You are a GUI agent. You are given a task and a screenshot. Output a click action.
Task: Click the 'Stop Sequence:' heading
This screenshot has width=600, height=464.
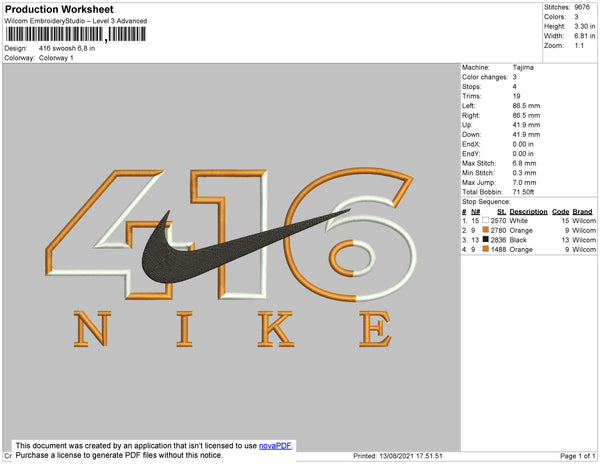coord(486,202)
